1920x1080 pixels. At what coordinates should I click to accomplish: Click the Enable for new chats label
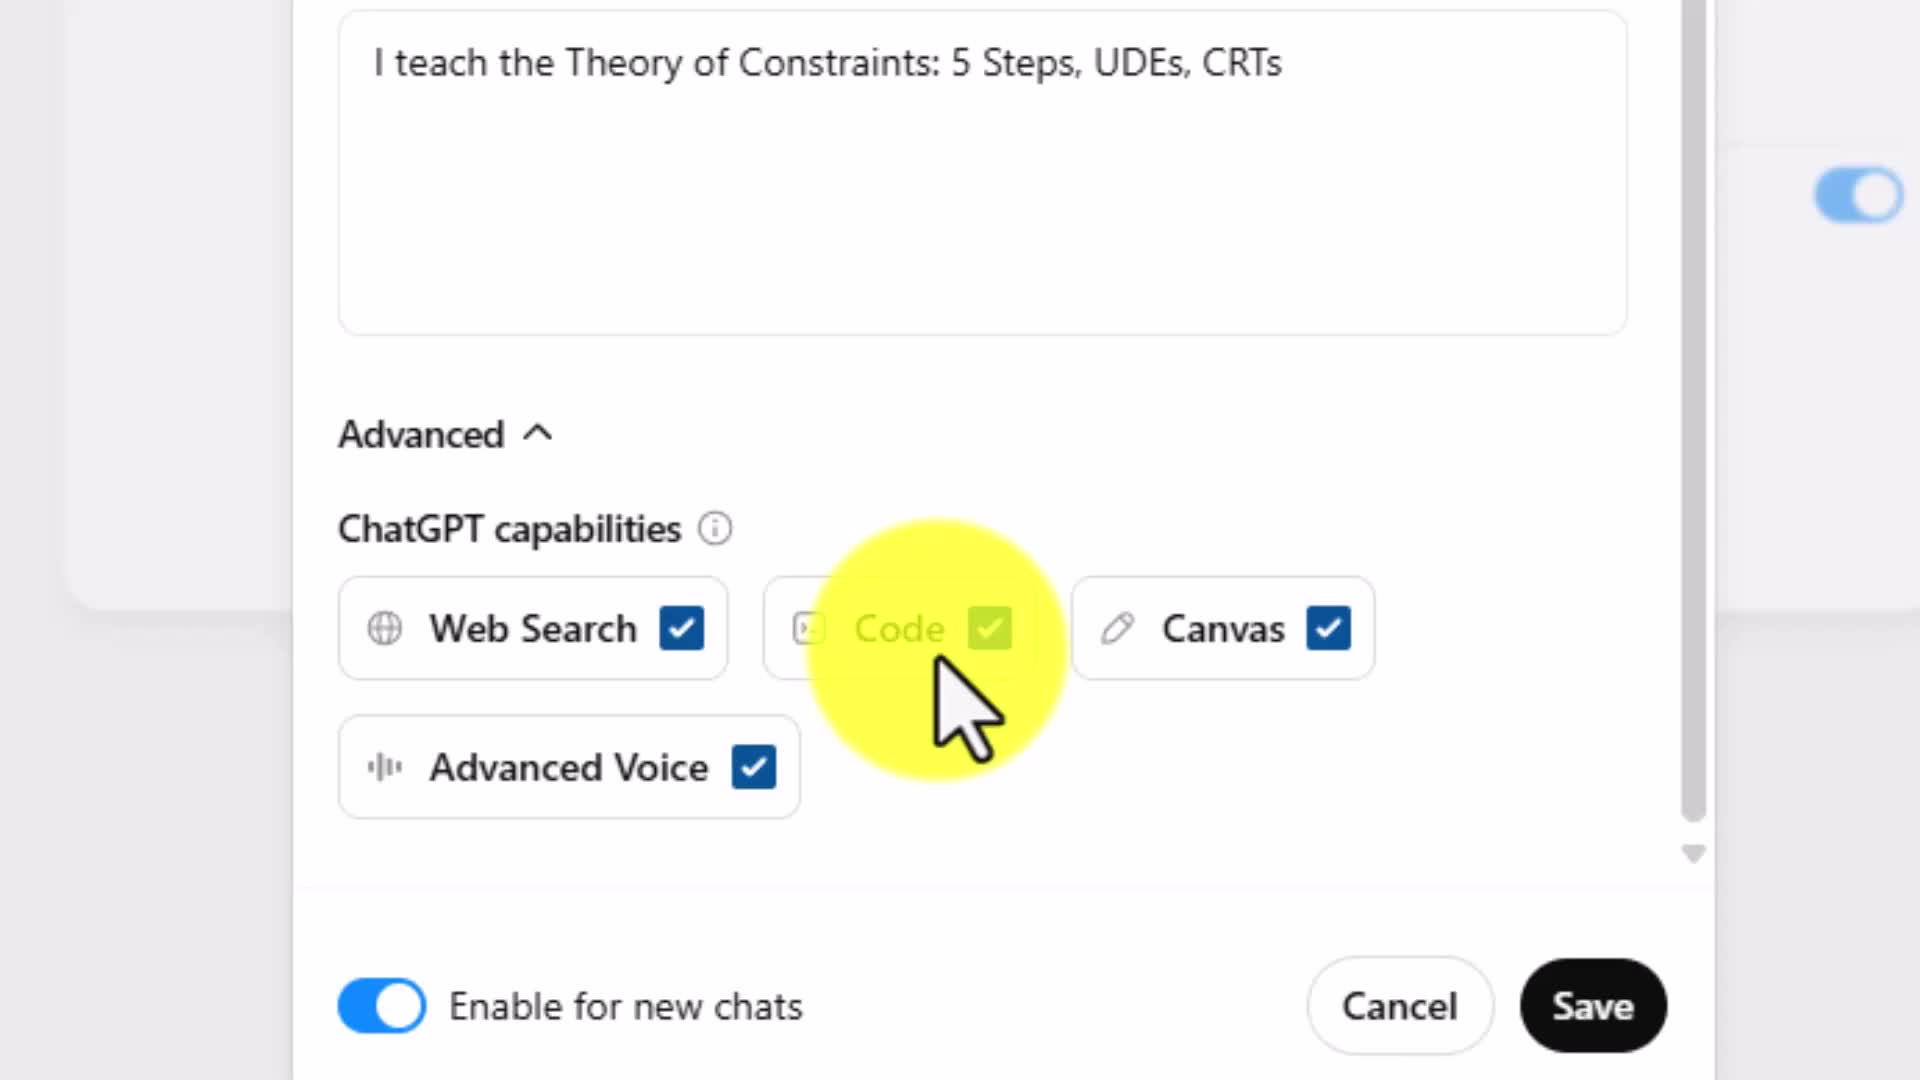(625, 1007)
